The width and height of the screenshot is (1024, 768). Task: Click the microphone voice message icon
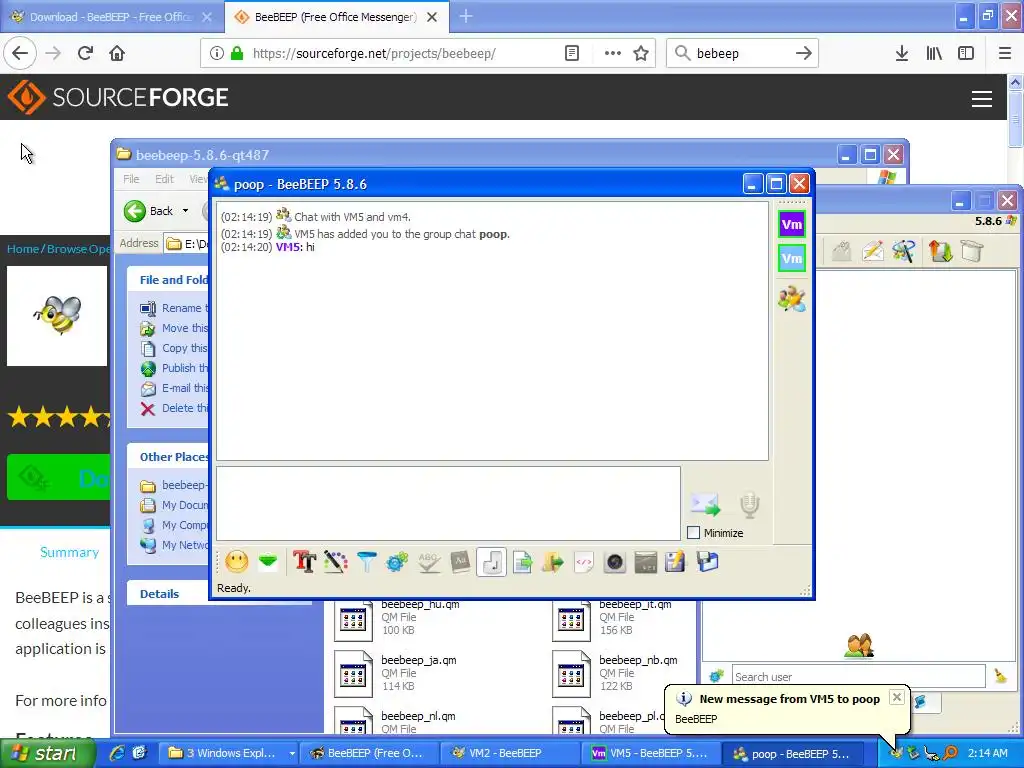pyautogui.click(x=750, y=505)
